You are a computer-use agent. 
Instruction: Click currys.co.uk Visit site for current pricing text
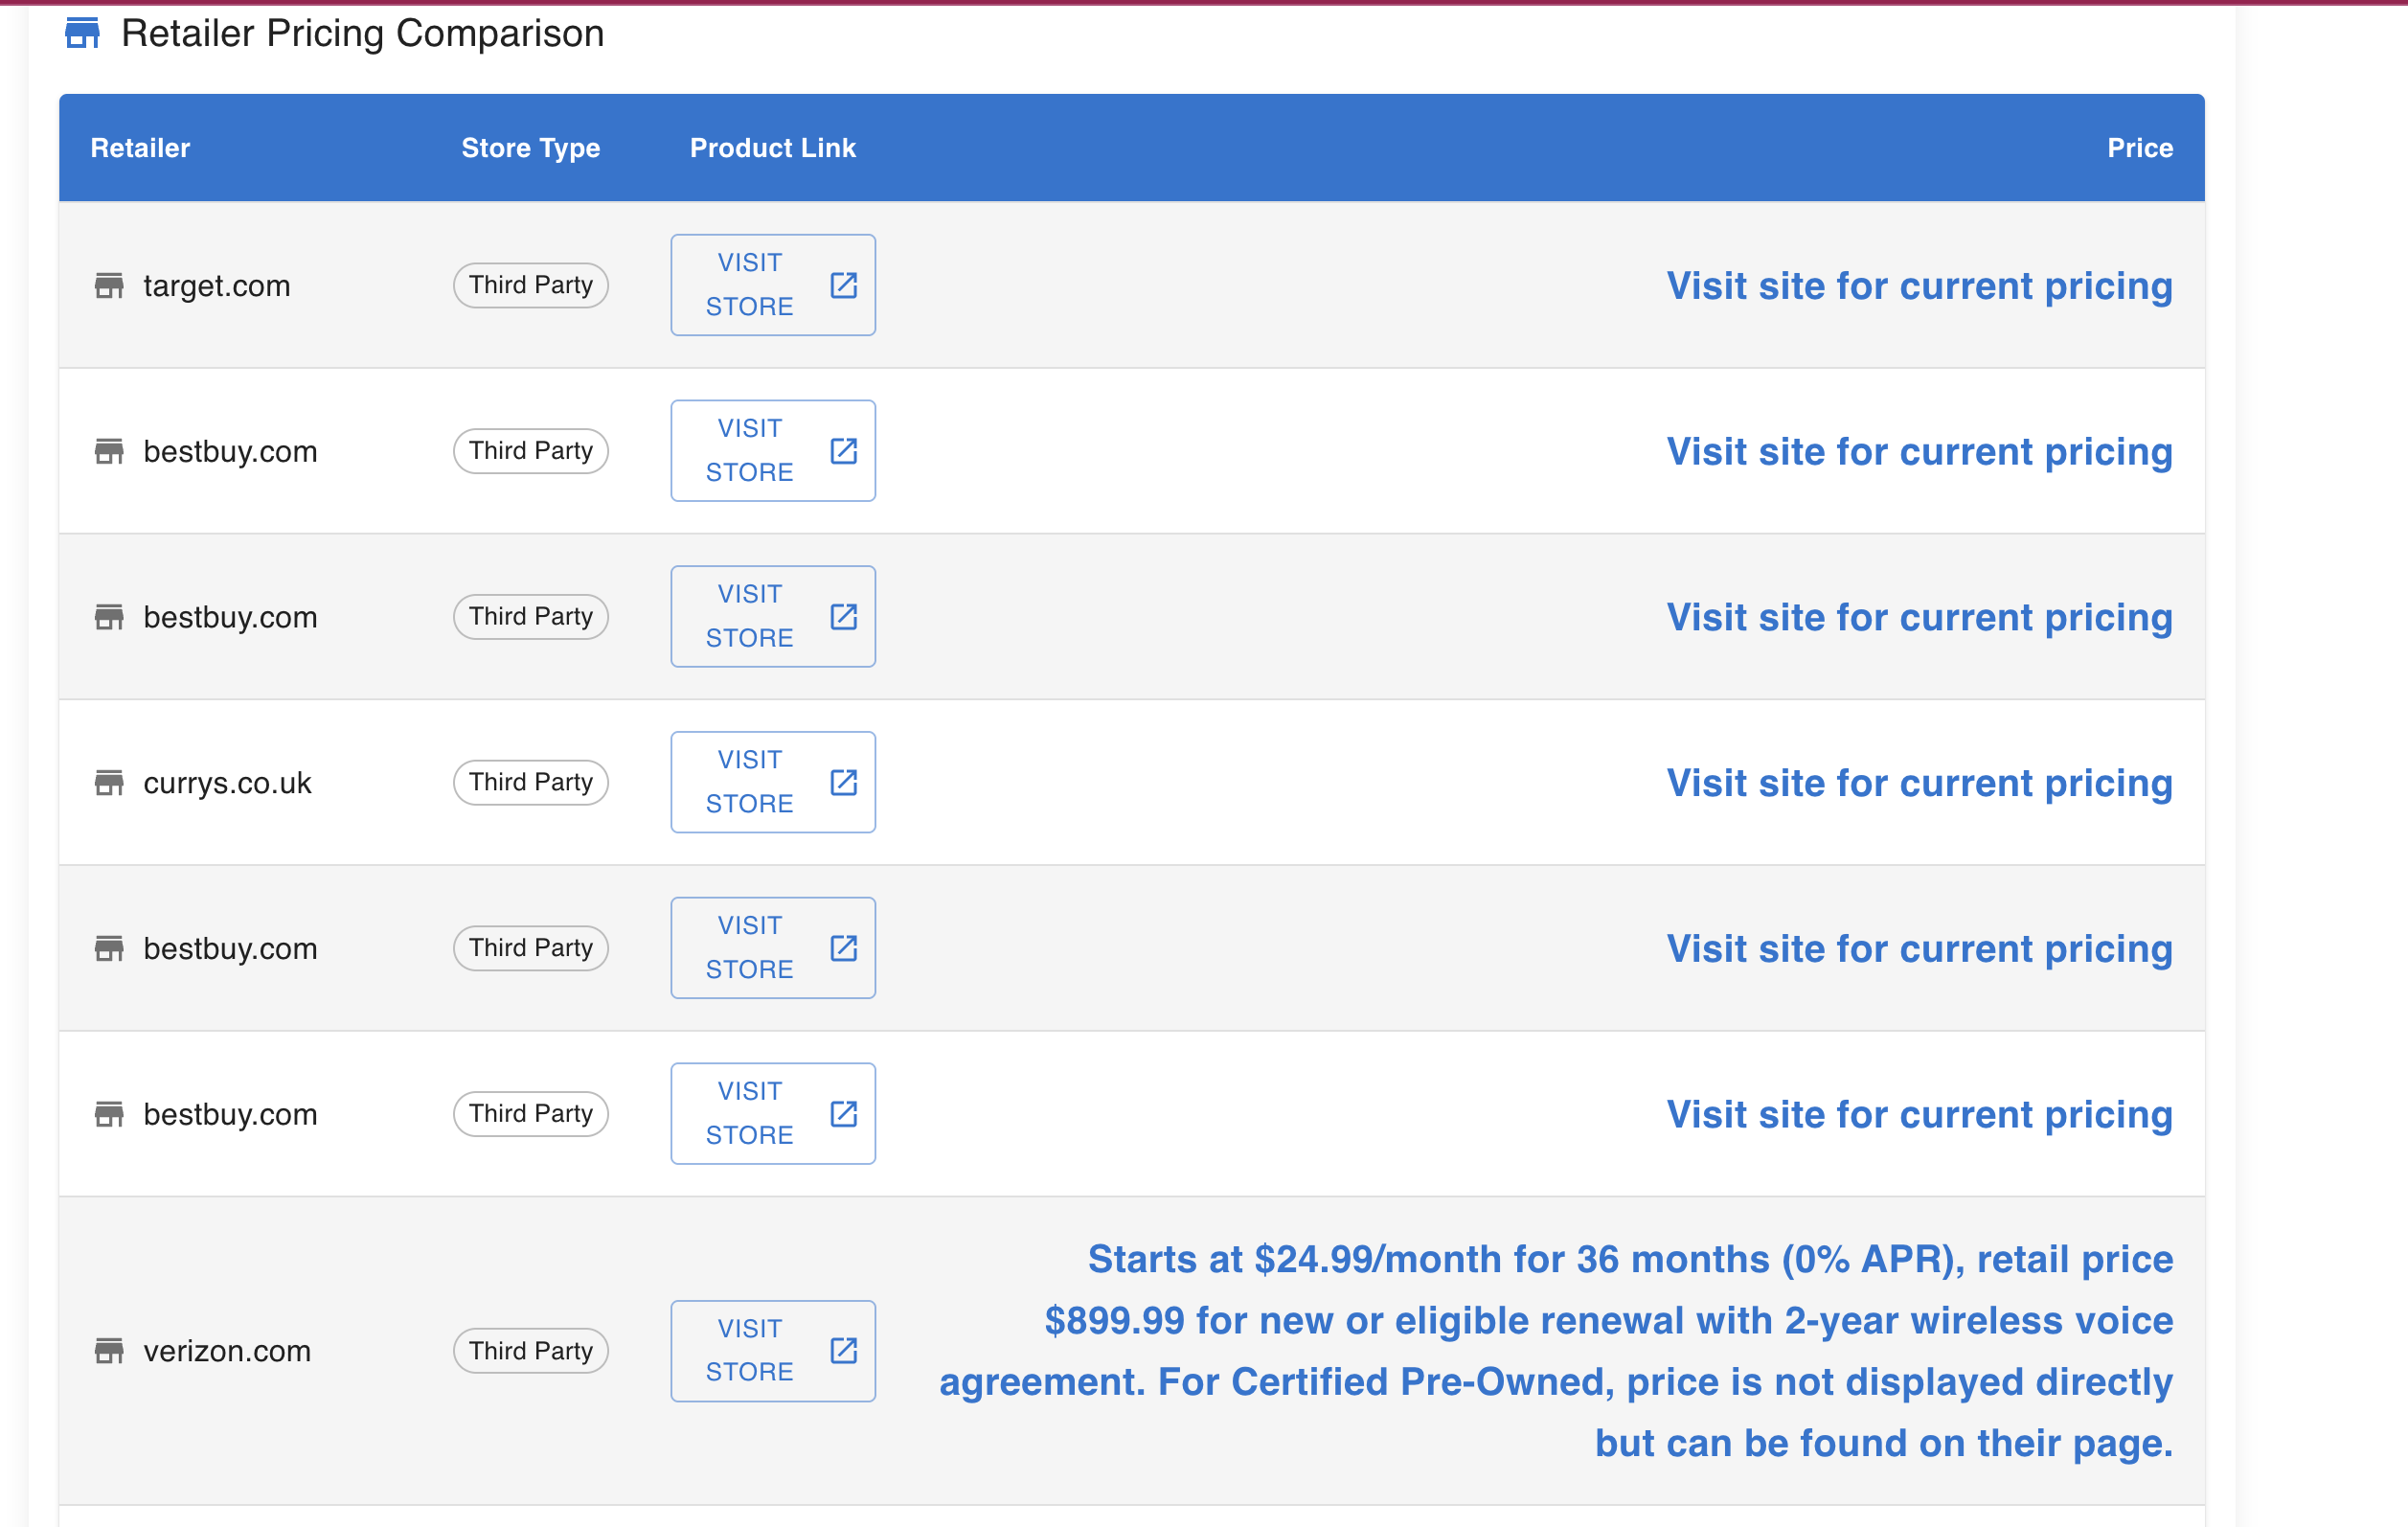[x=1918, y=783]
